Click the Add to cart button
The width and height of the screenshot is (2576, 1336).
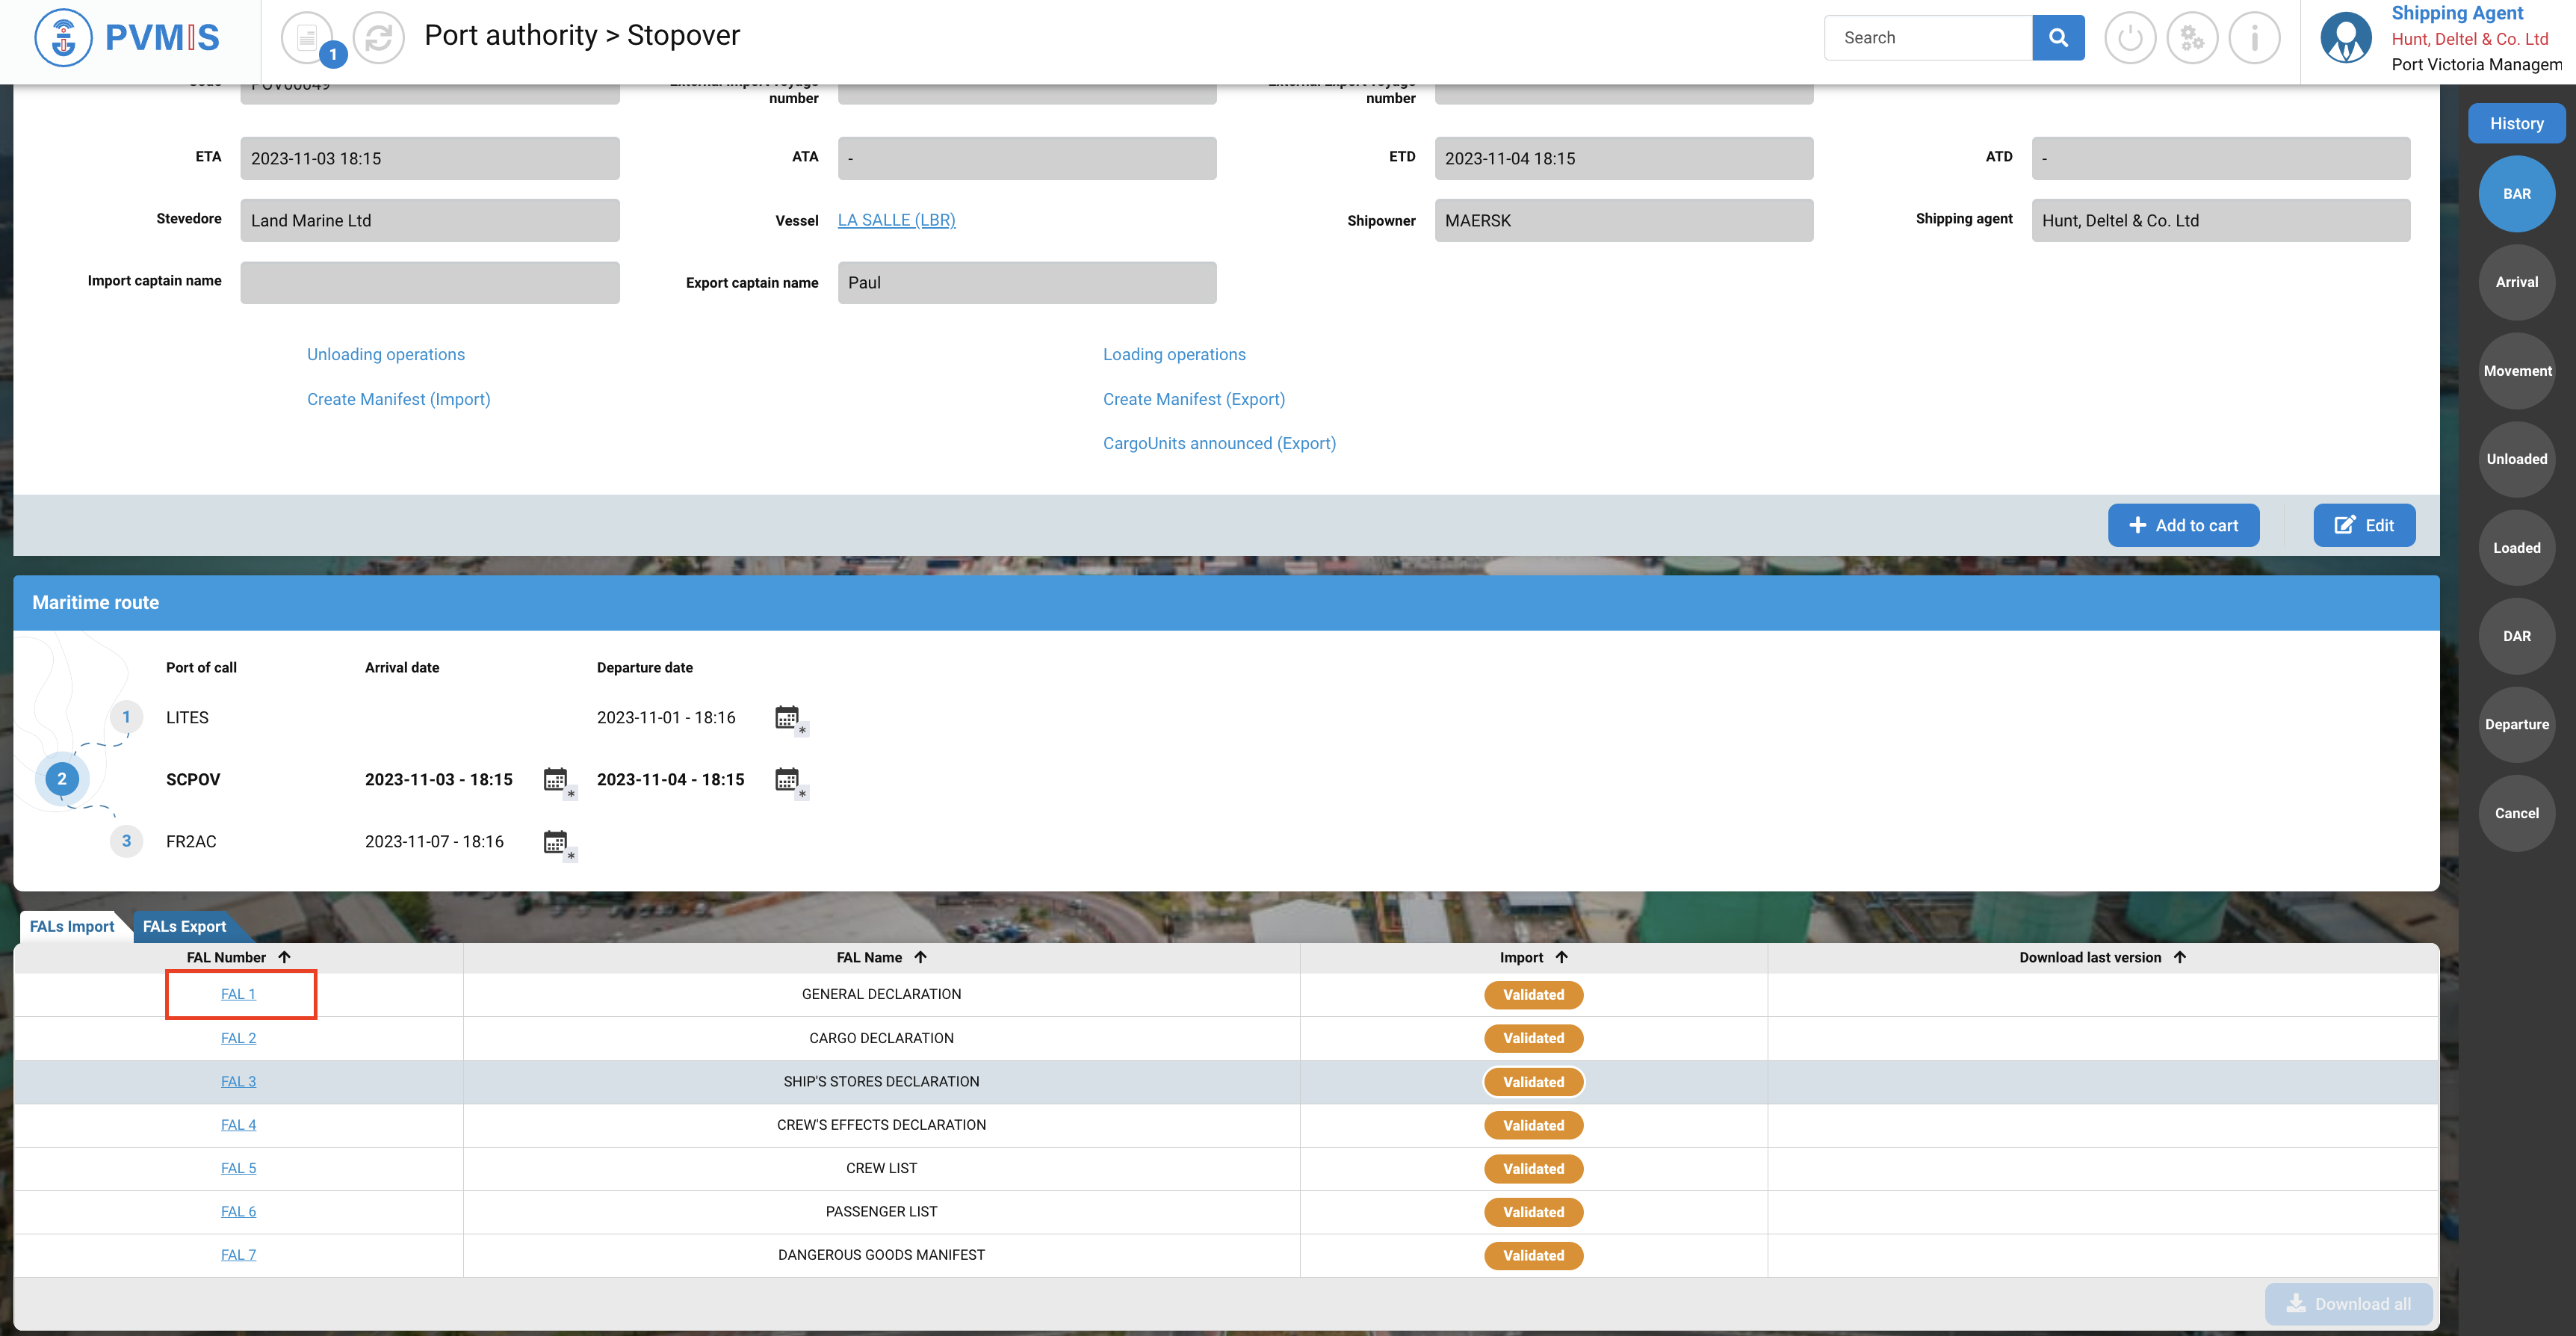pyautogui.click(x=2183, y=525)
